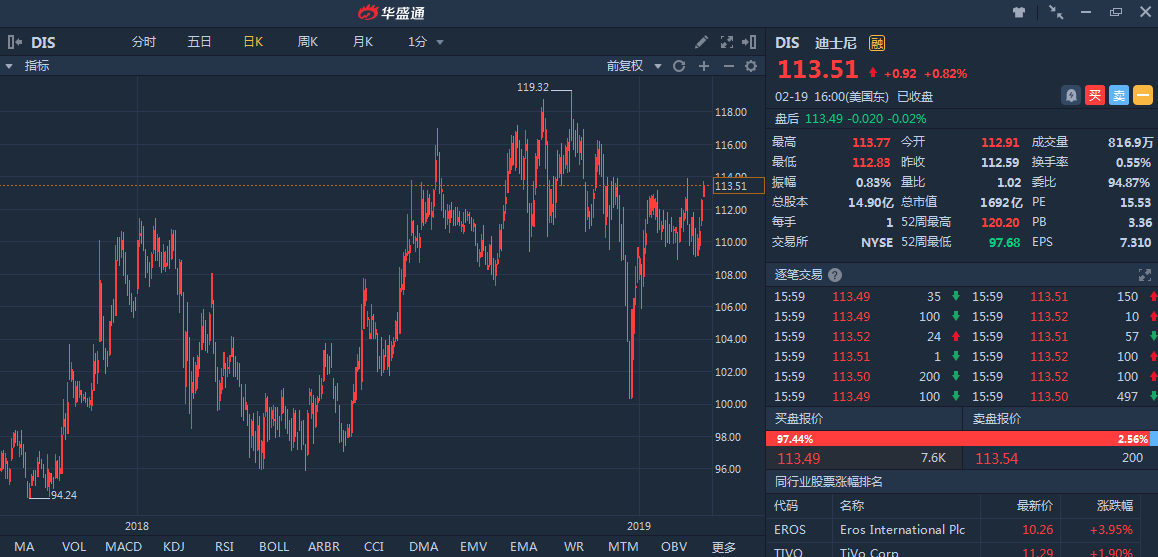Screen dimensions: 1158x557
Task: Toggle the MTM indicator
Action: pyautogui.click(x=623, y=547)
